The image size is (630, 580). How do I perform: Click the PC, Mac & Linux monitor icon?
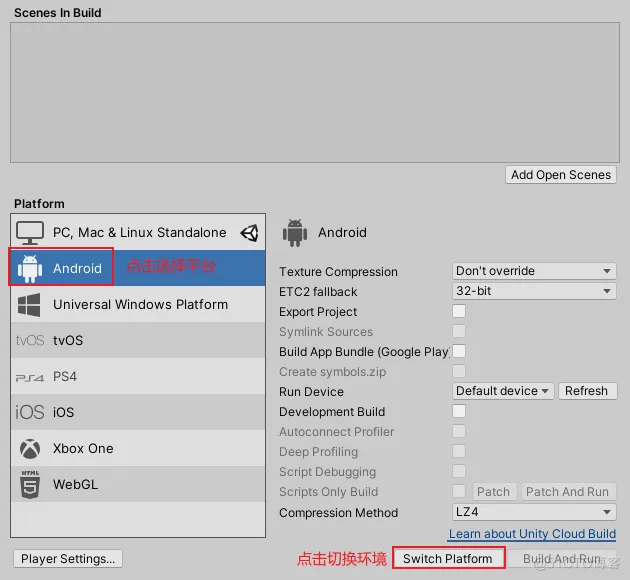tap(30, 233)
